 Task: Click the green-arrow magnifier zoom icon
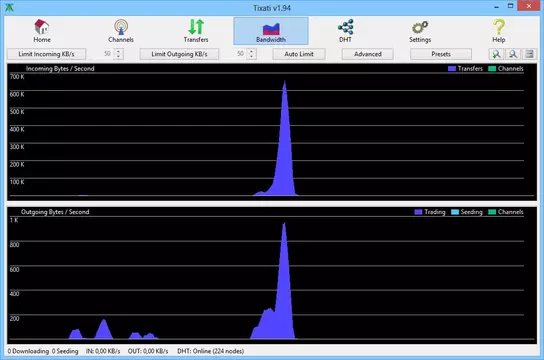click(x=496, y=54)
